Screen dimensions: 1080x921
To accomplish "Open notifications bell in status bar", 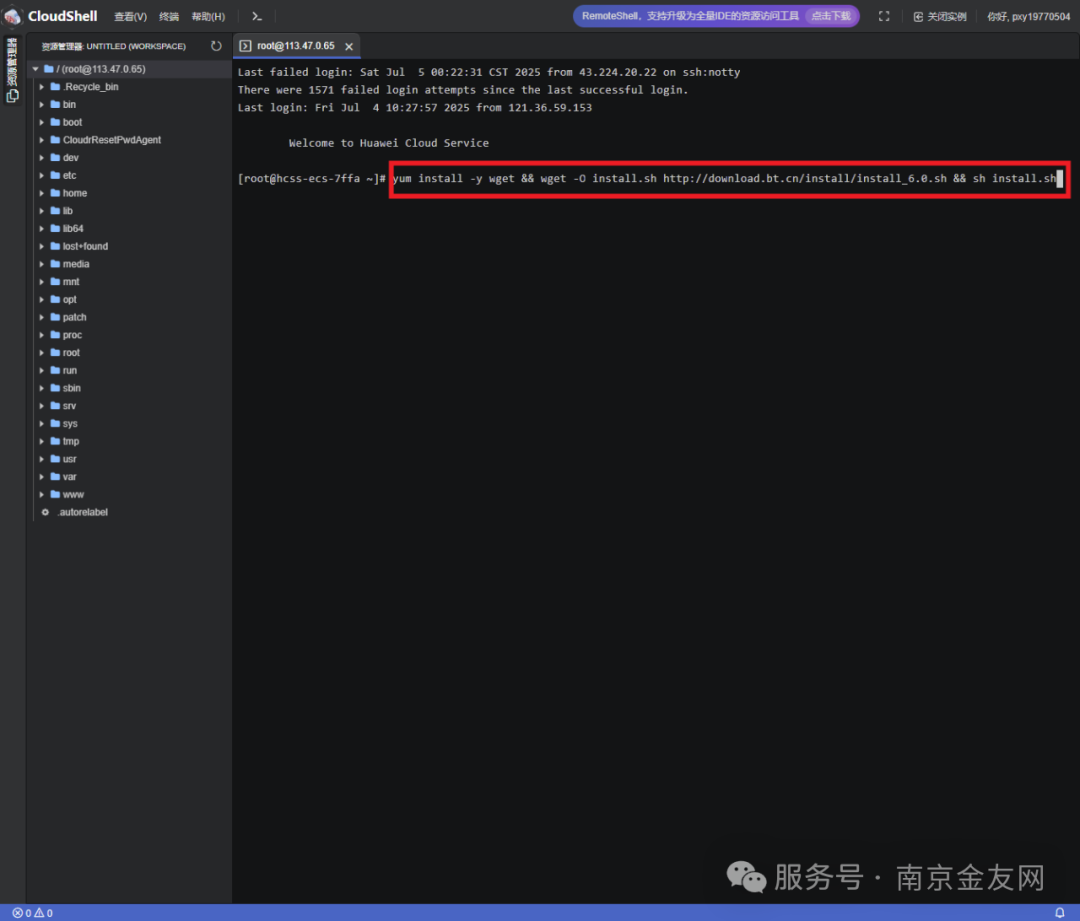I will point(1060,913).
